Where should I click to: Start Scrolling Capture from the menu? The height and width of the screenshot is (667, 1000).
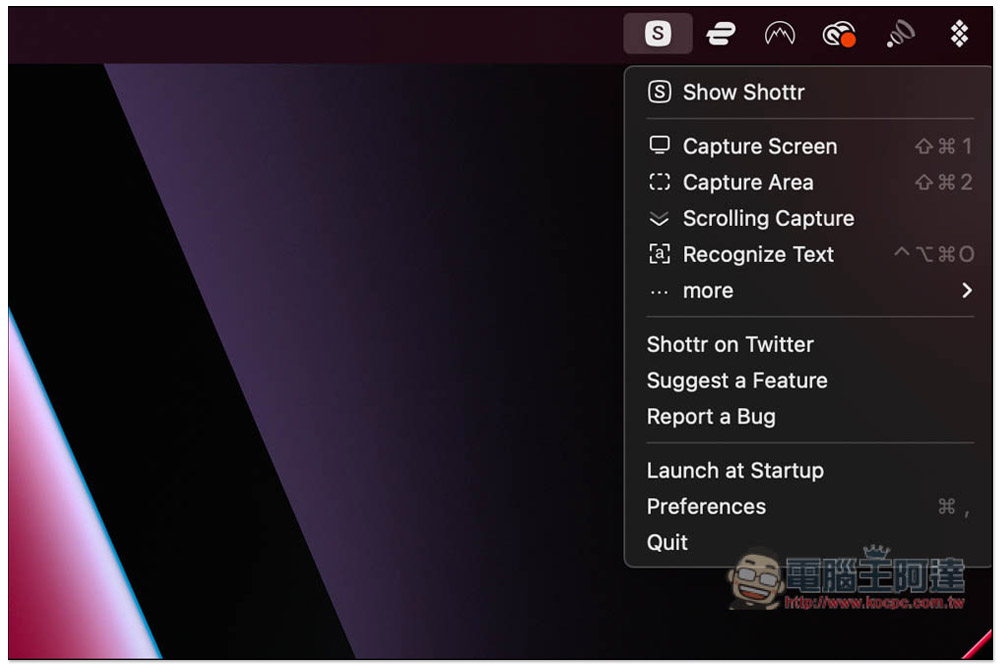(809, 218)
